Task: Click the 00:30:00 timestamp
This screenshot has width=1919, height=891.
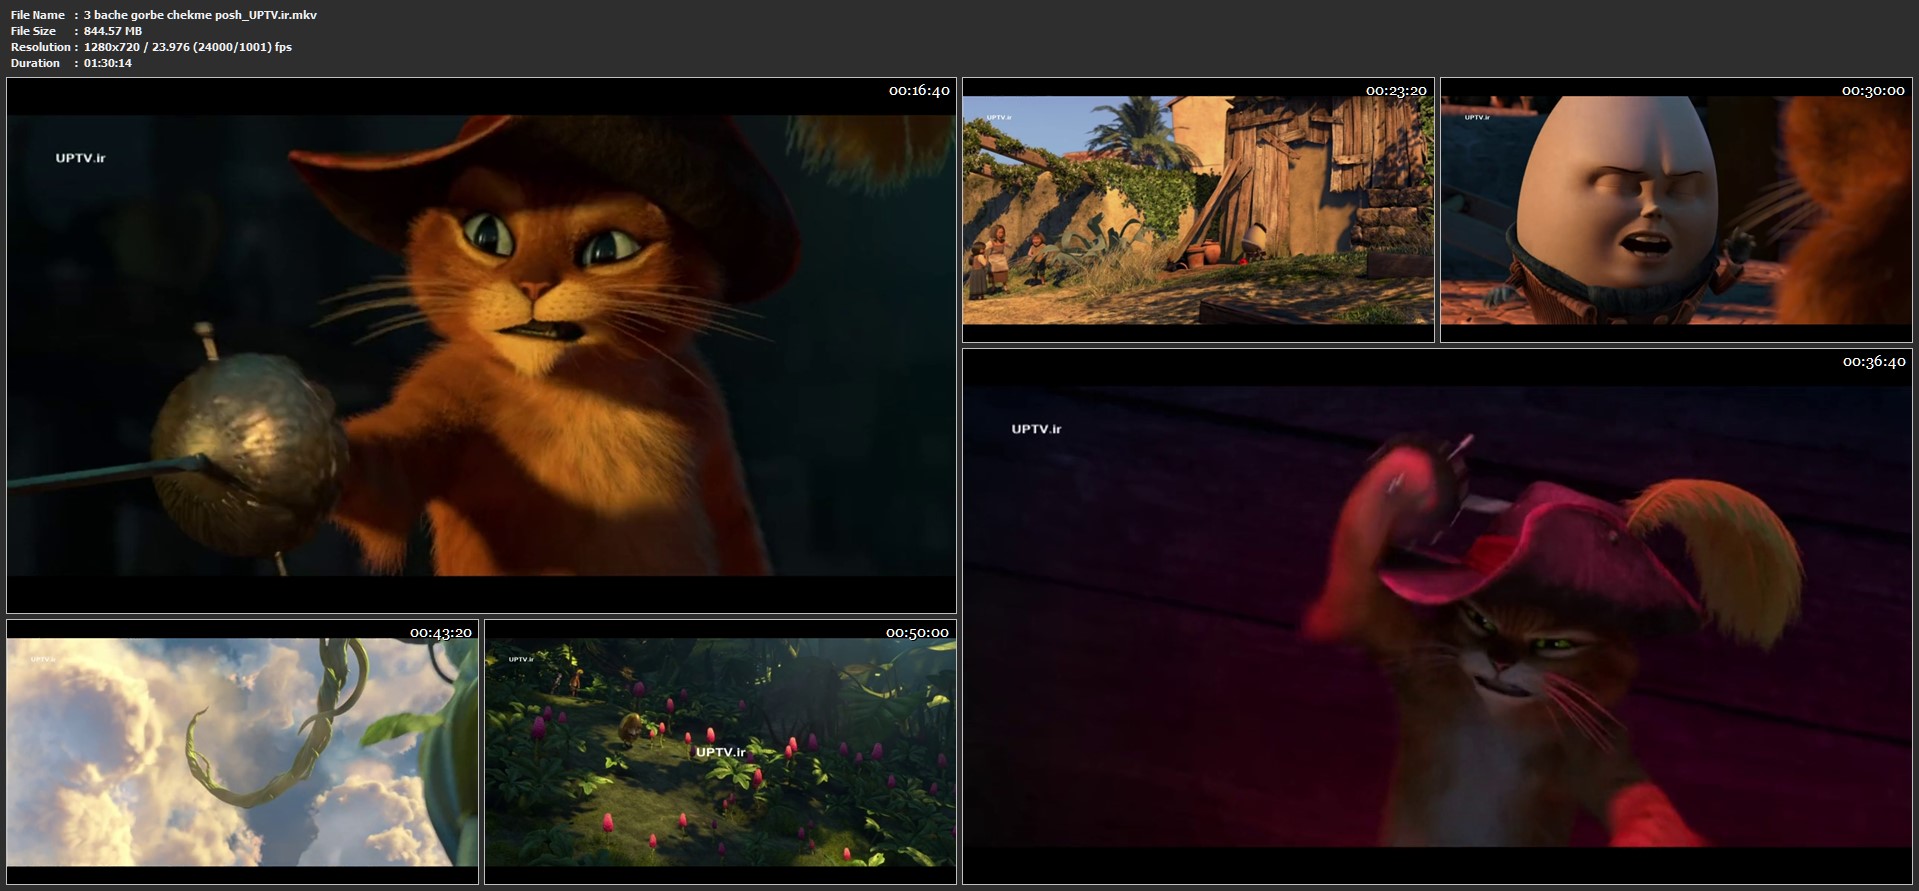Action: click(x=1873, y=91)
